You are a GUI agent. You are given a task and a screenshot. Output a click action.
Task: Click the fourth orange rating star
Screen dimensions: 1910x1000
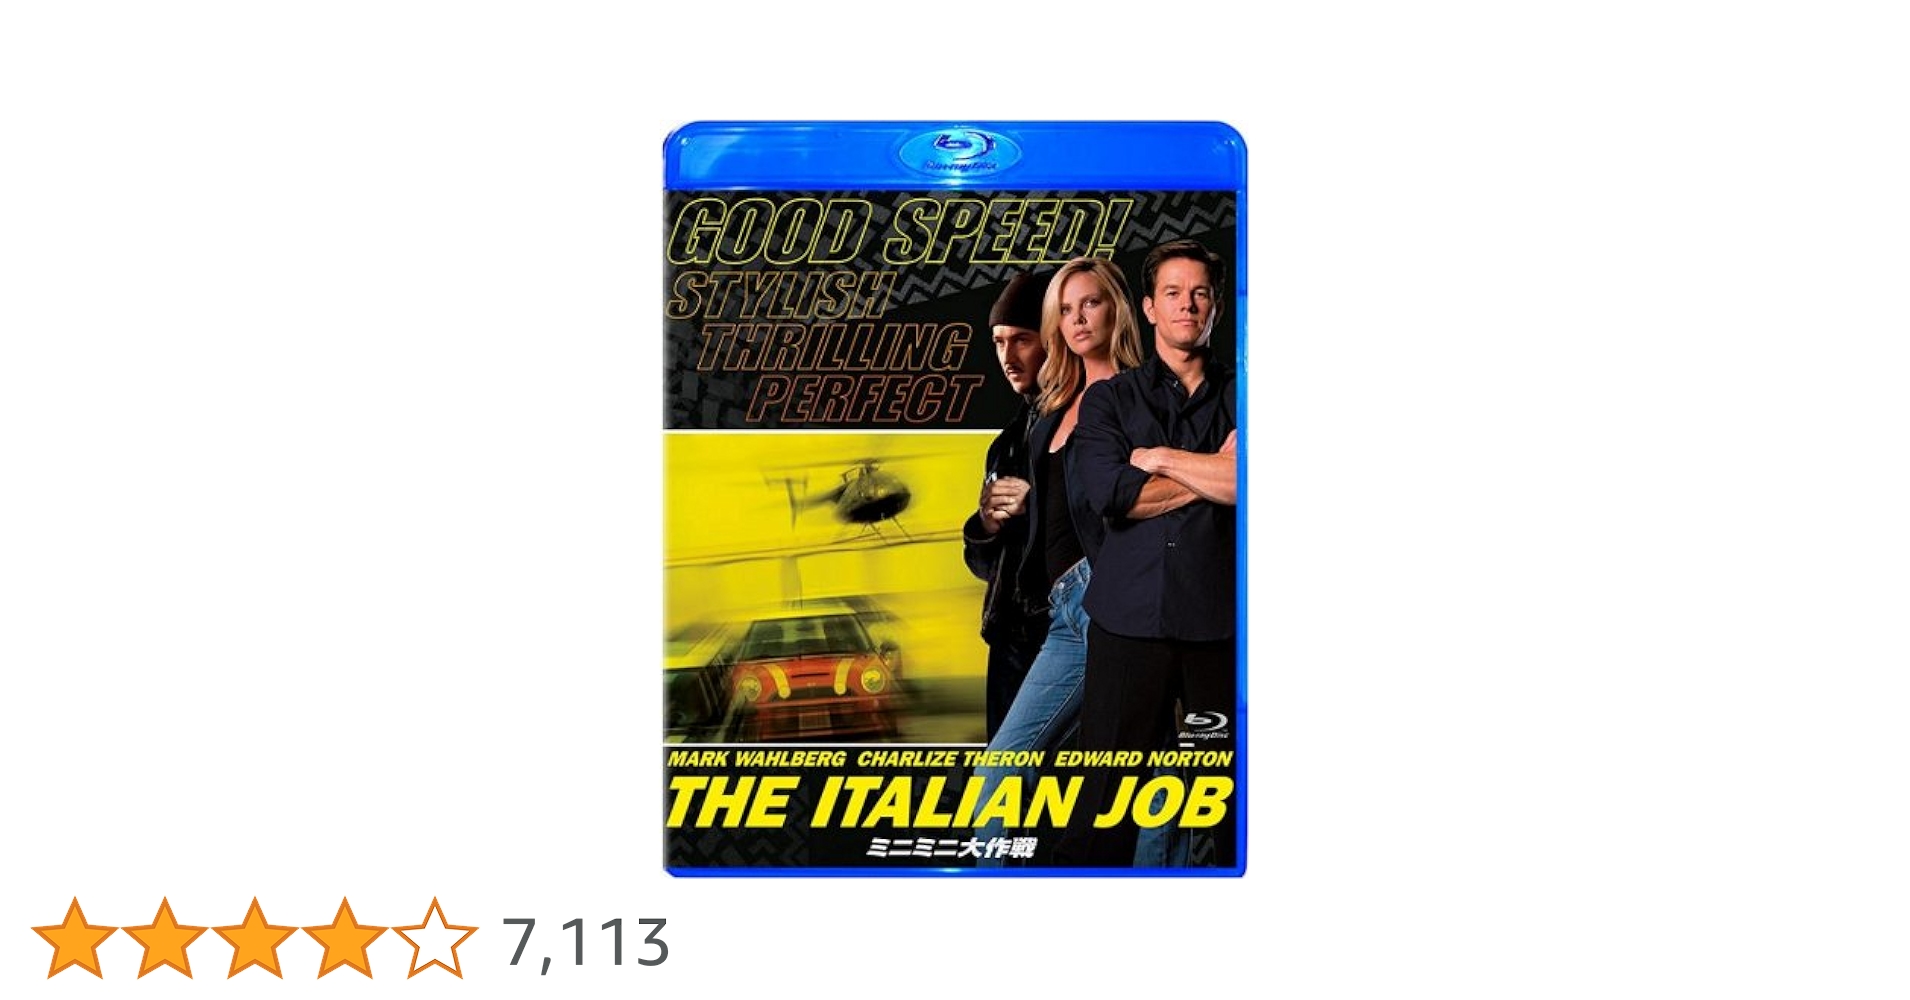(345, 938)
